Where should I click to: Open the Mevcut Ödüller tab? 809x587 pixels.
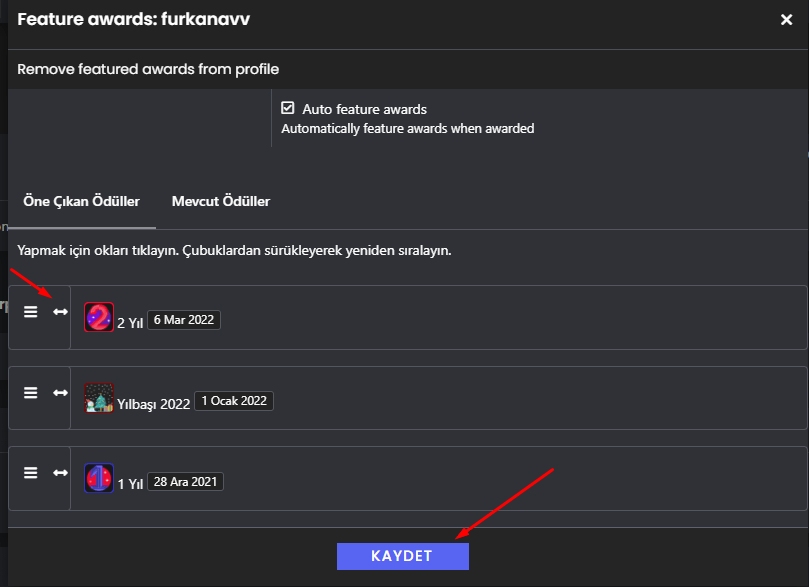pyautogui.click(x=221, y=201)
